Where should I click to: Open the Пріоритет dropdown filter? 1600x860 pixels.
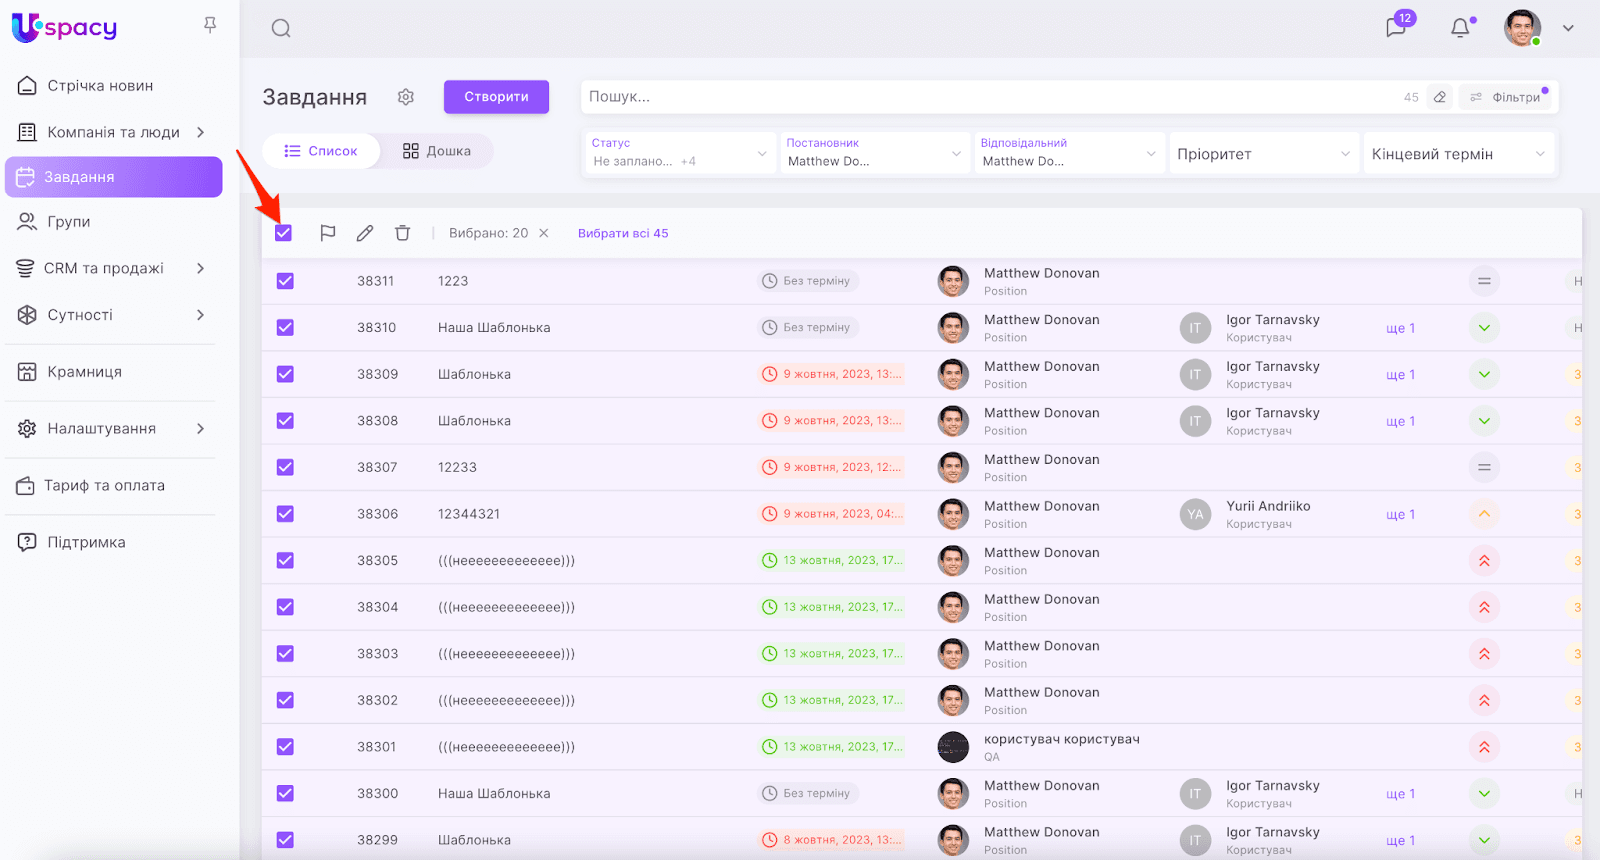1263,154
